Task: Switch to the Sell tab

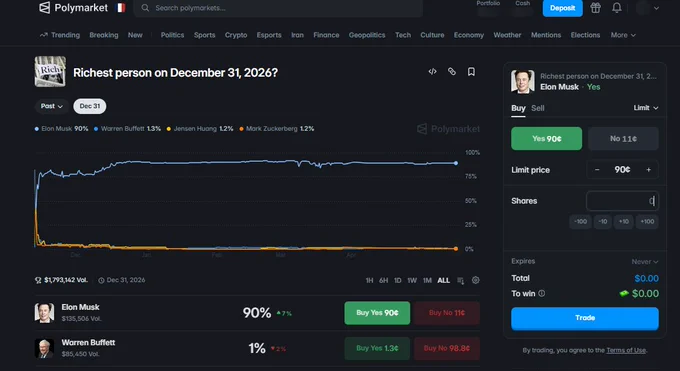Action: pyautogui.click(x=538, y=108)
